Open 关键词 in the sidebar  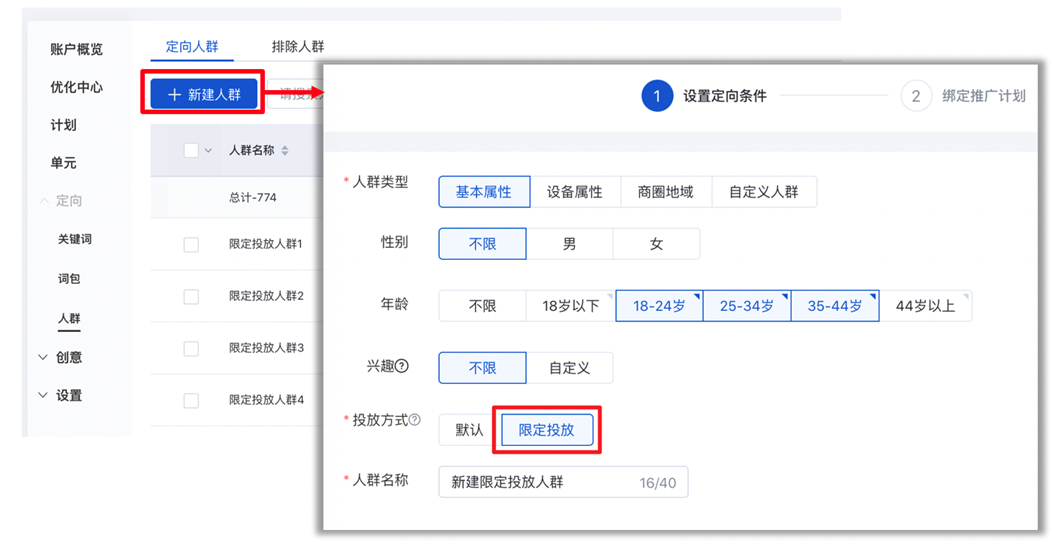(x=74, y=240)
